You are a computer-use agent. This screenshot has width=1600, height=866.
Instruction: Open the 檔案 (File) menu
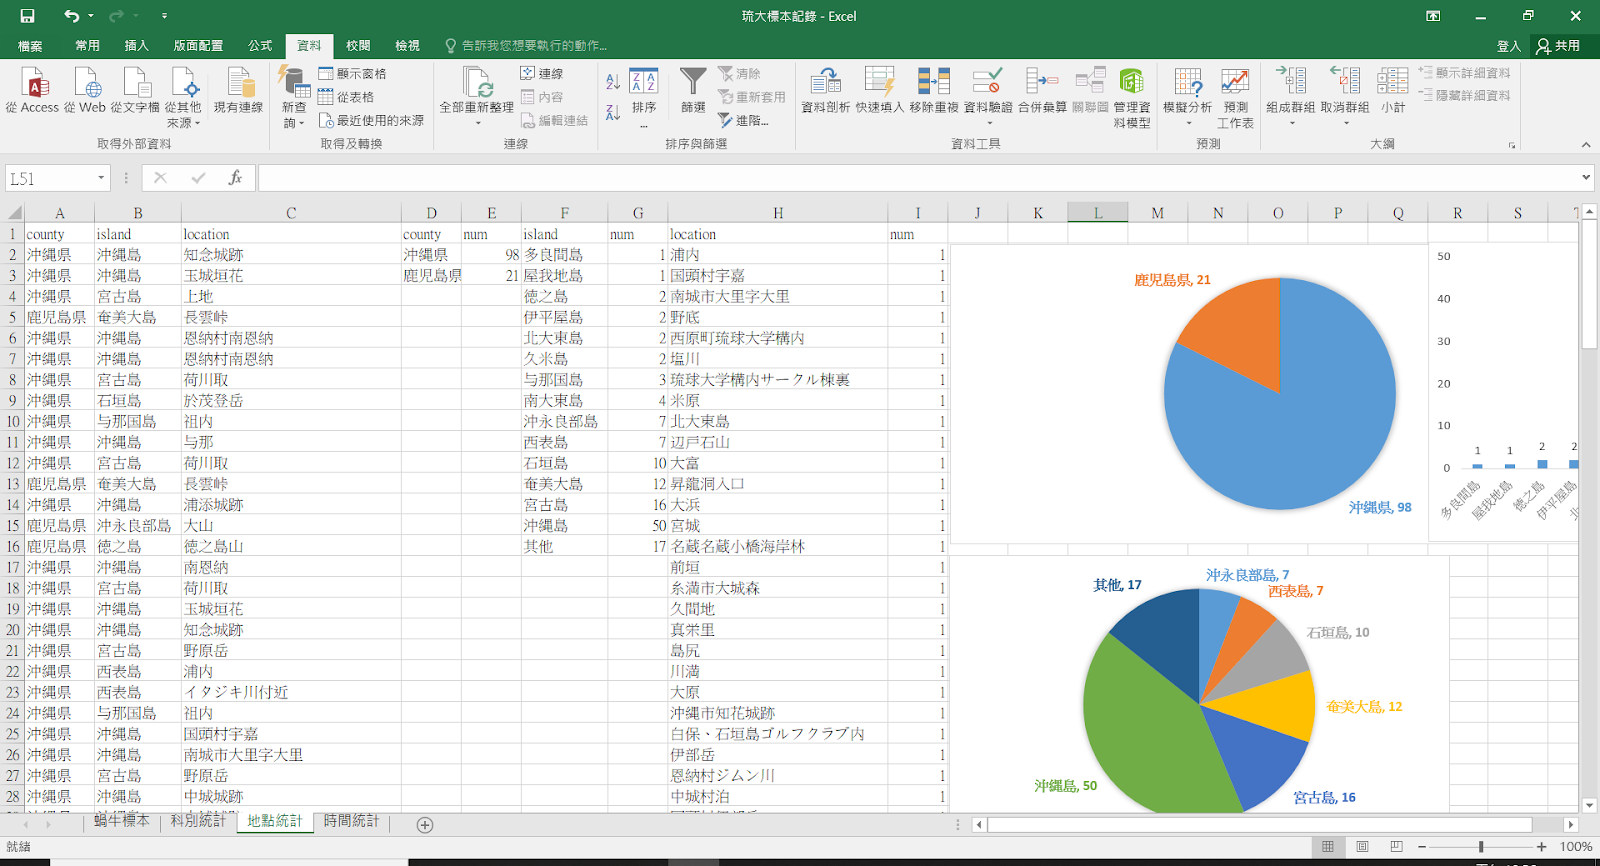30,46
